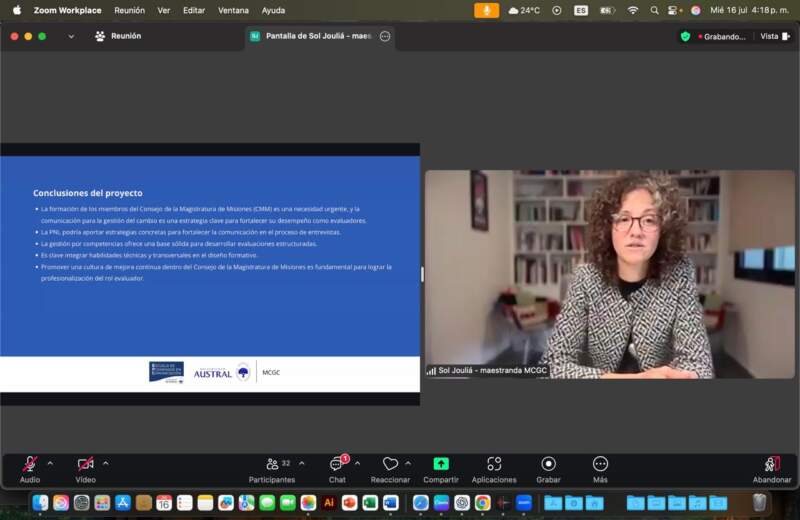
Task: Expand participants options arrow
Action: point(302,464)
